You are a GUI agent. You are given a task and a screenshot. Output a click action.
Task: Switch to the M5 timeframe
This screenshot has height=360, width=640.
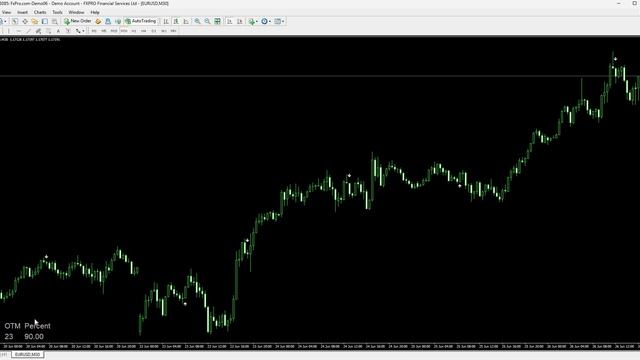pos(104,31)
